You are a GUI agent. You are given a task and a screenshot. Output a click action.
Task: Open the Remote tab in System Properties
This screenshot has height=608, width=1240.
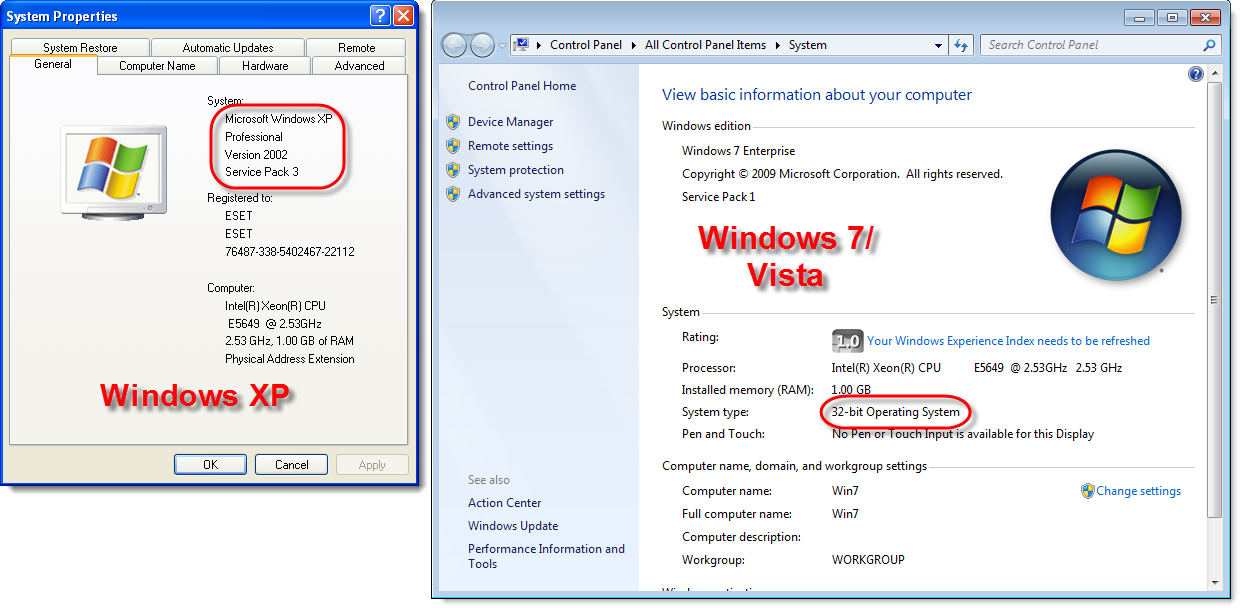(x=357, y=47)
